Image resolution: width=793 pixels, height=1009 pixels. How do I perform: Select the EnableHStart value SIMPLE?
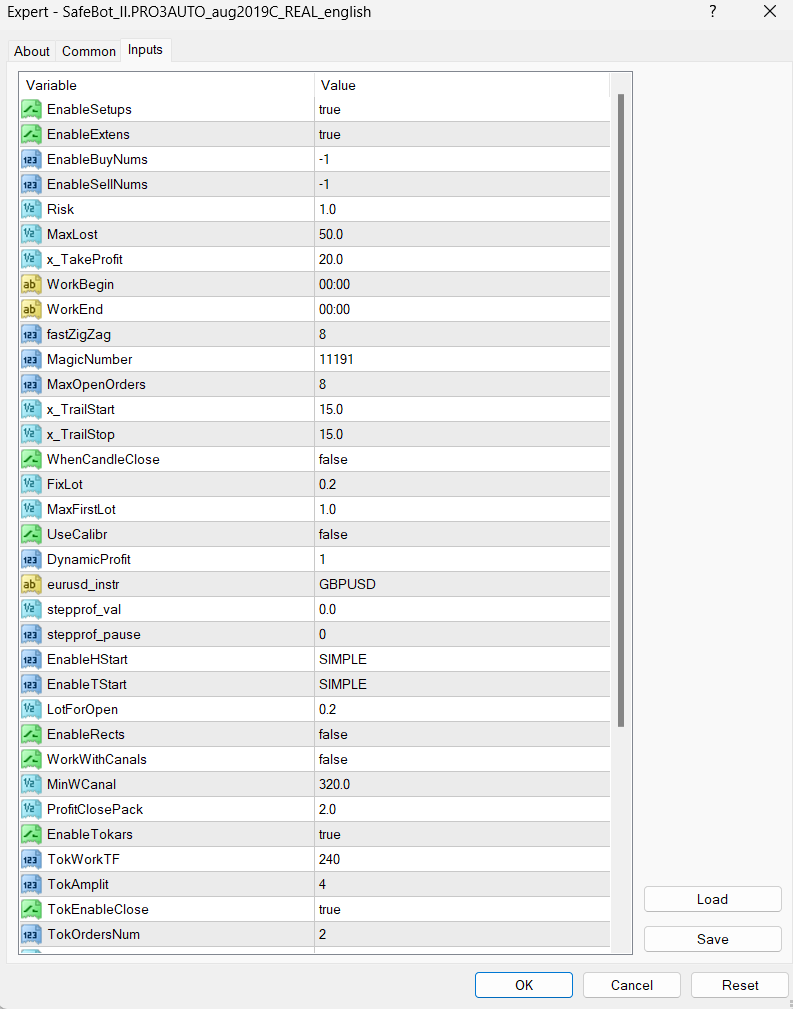click(x=343, y=660)
